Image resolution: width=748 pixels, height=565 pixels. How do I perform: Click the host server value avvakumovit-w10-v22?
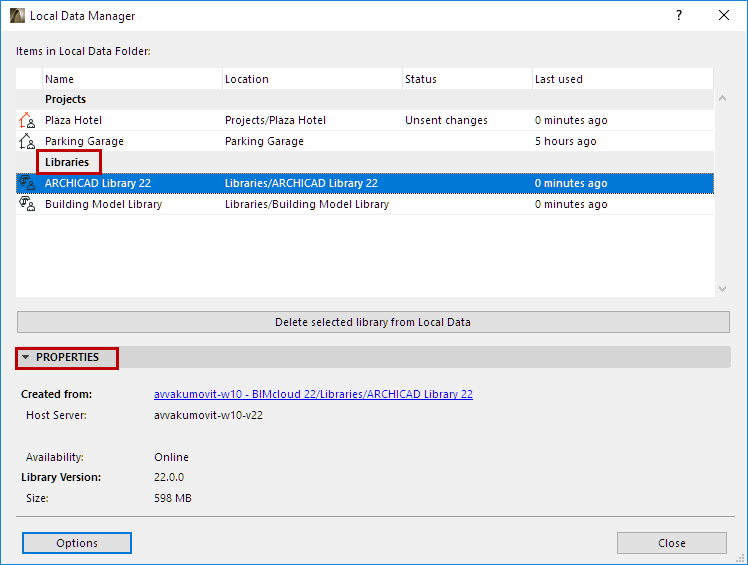coord(208,415)
